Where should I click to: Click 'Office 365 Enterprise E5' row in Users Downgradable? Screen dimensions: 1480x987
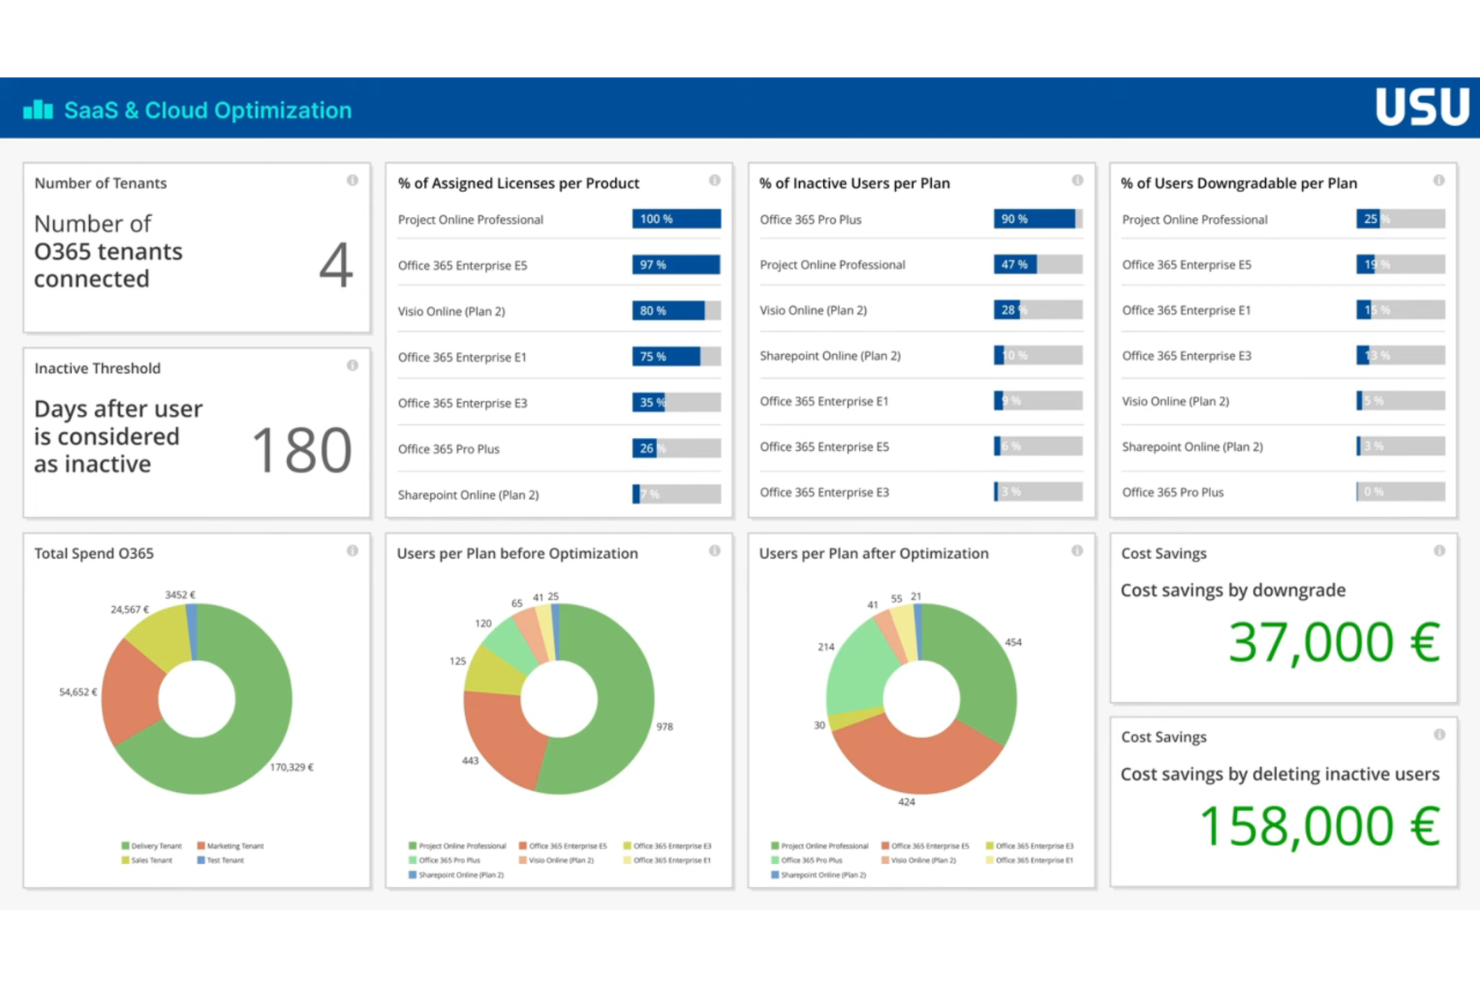point(1283,265)
